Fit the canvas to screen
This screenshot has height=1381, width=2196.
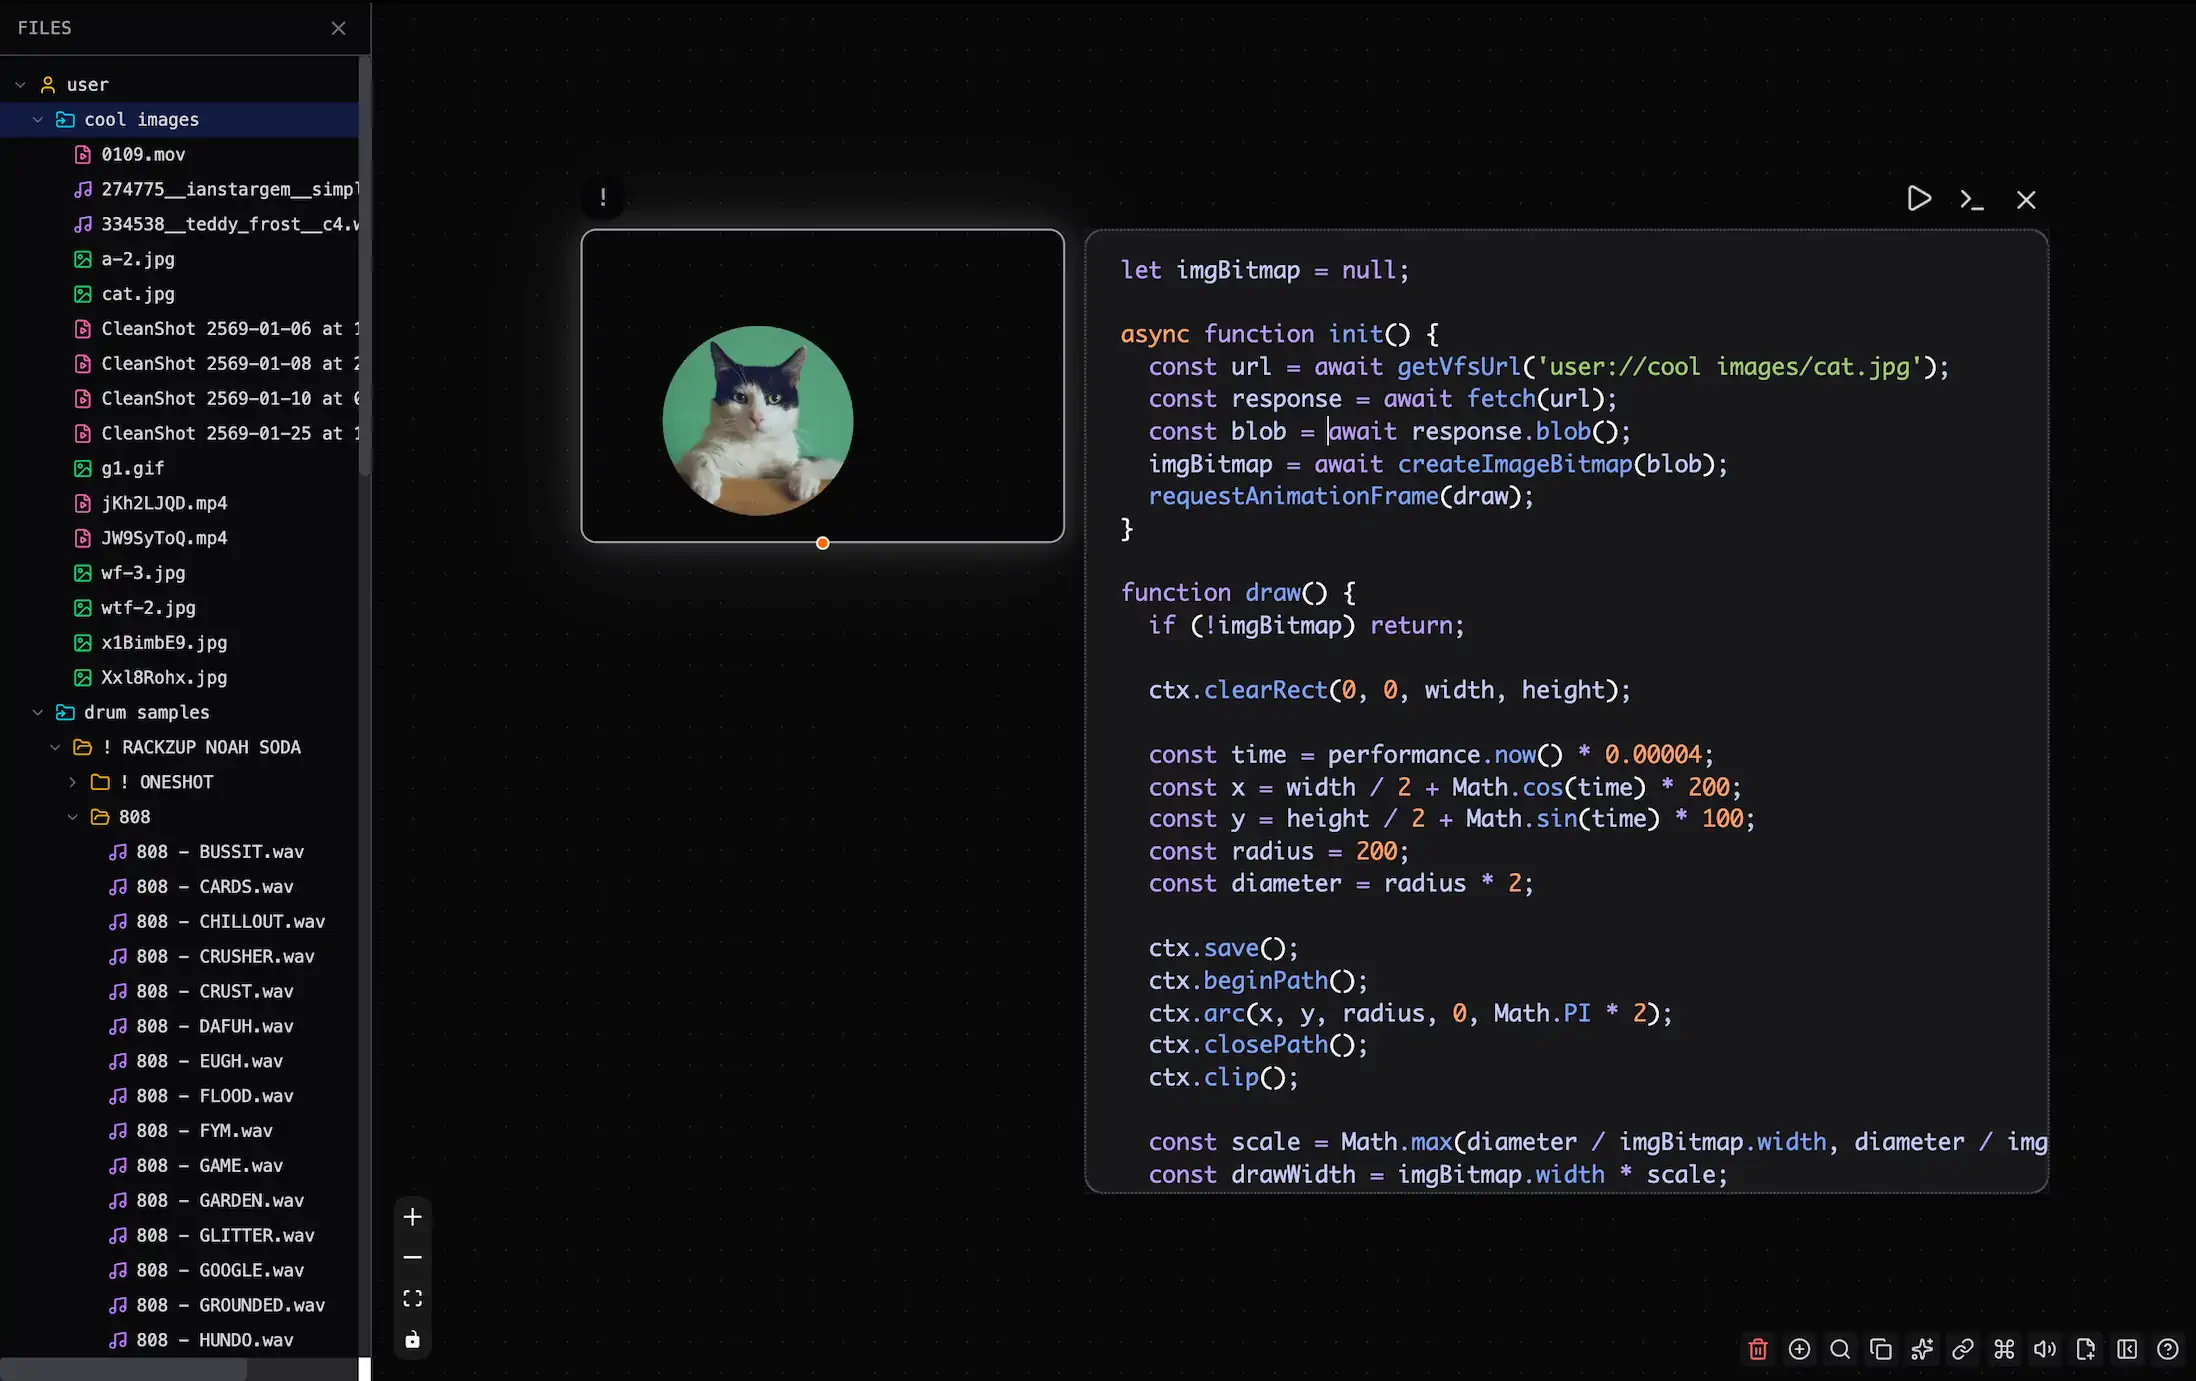pyautogui.click(x=412, y=1298)
